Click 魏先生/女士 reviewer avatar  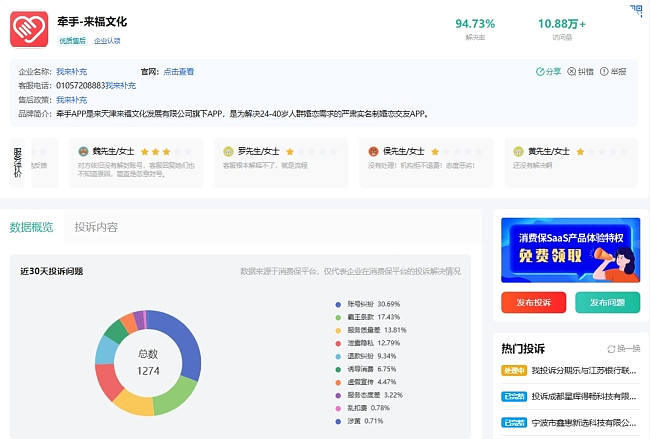click(x=84, y=151)
